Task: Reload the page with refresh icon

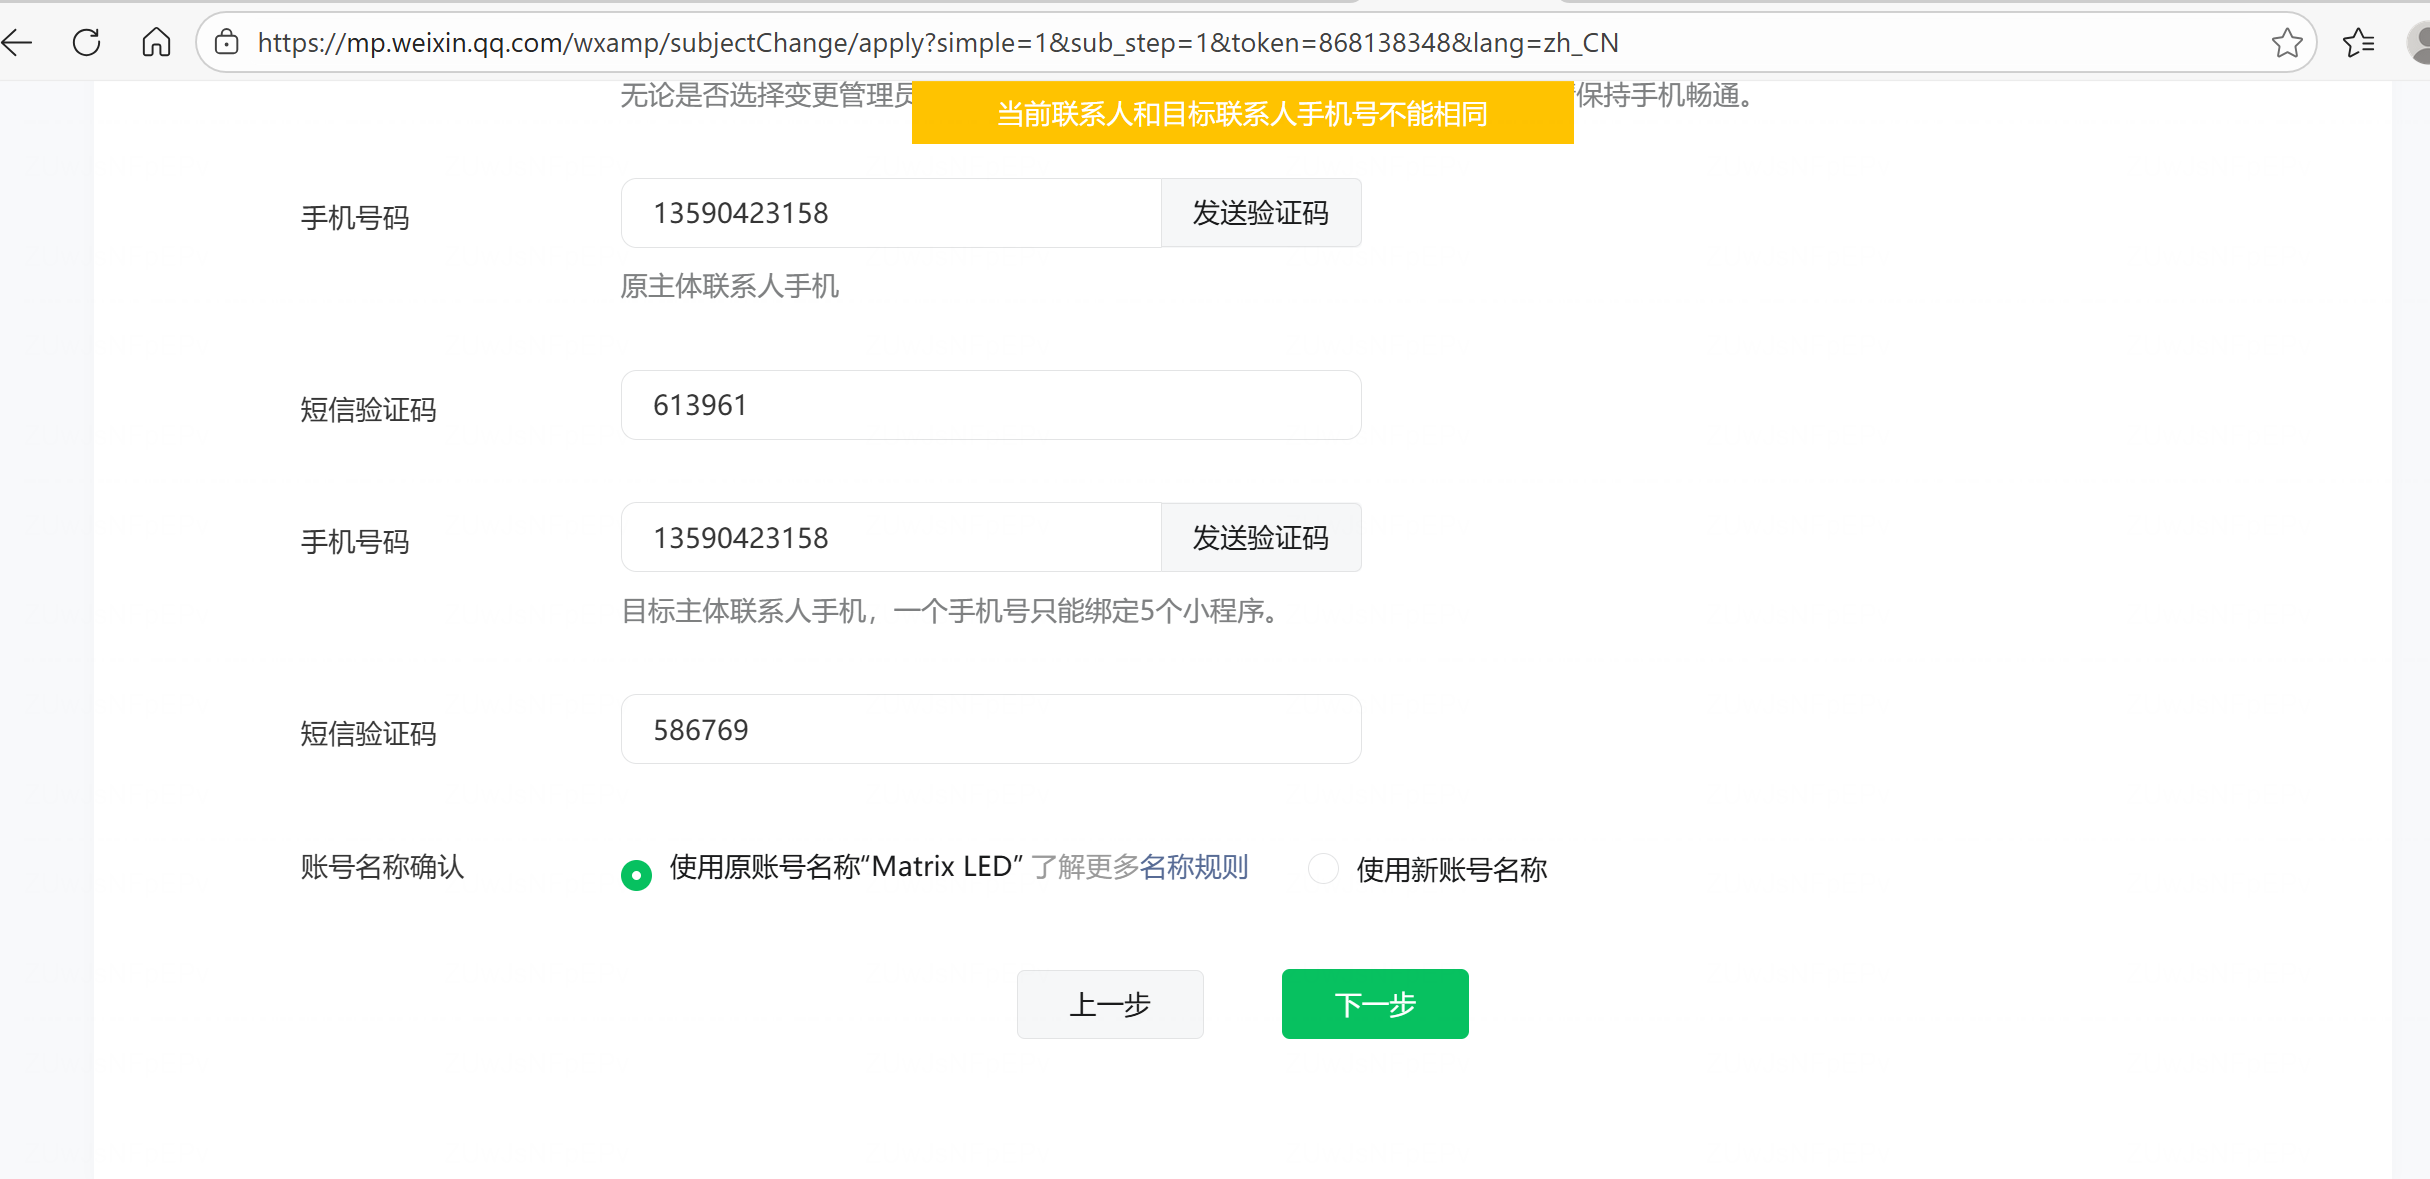Action: click(87, 42)
